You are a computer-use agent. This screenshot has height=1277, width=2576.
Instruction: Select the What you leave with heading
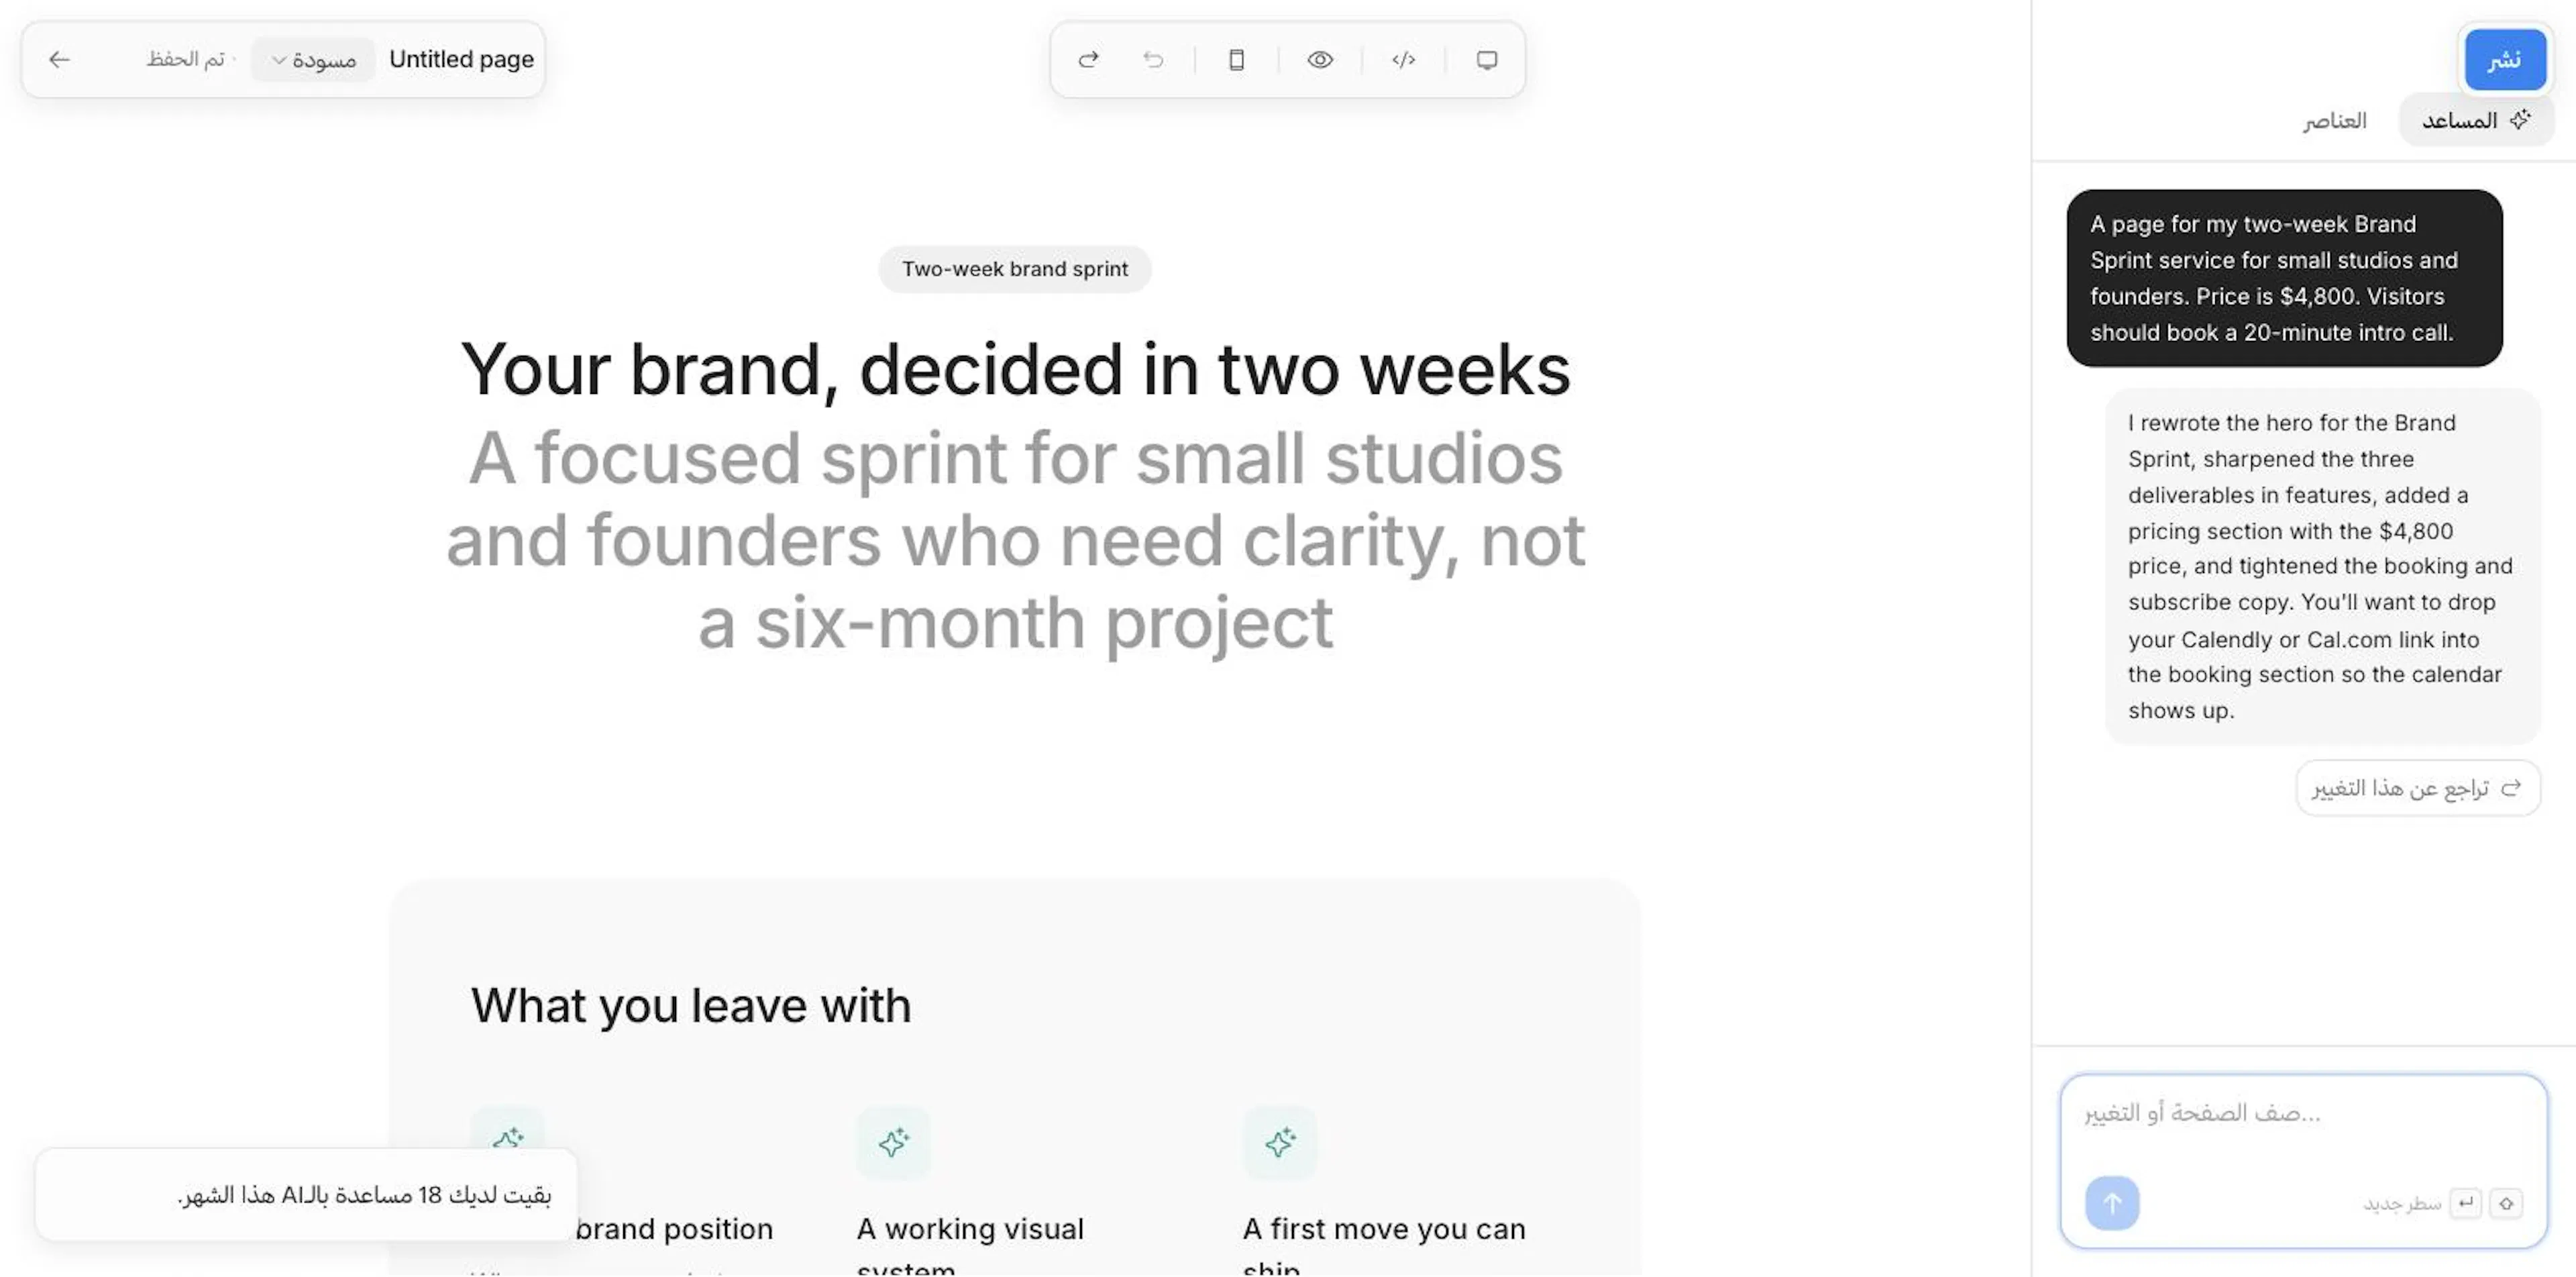coord(691,1005)
